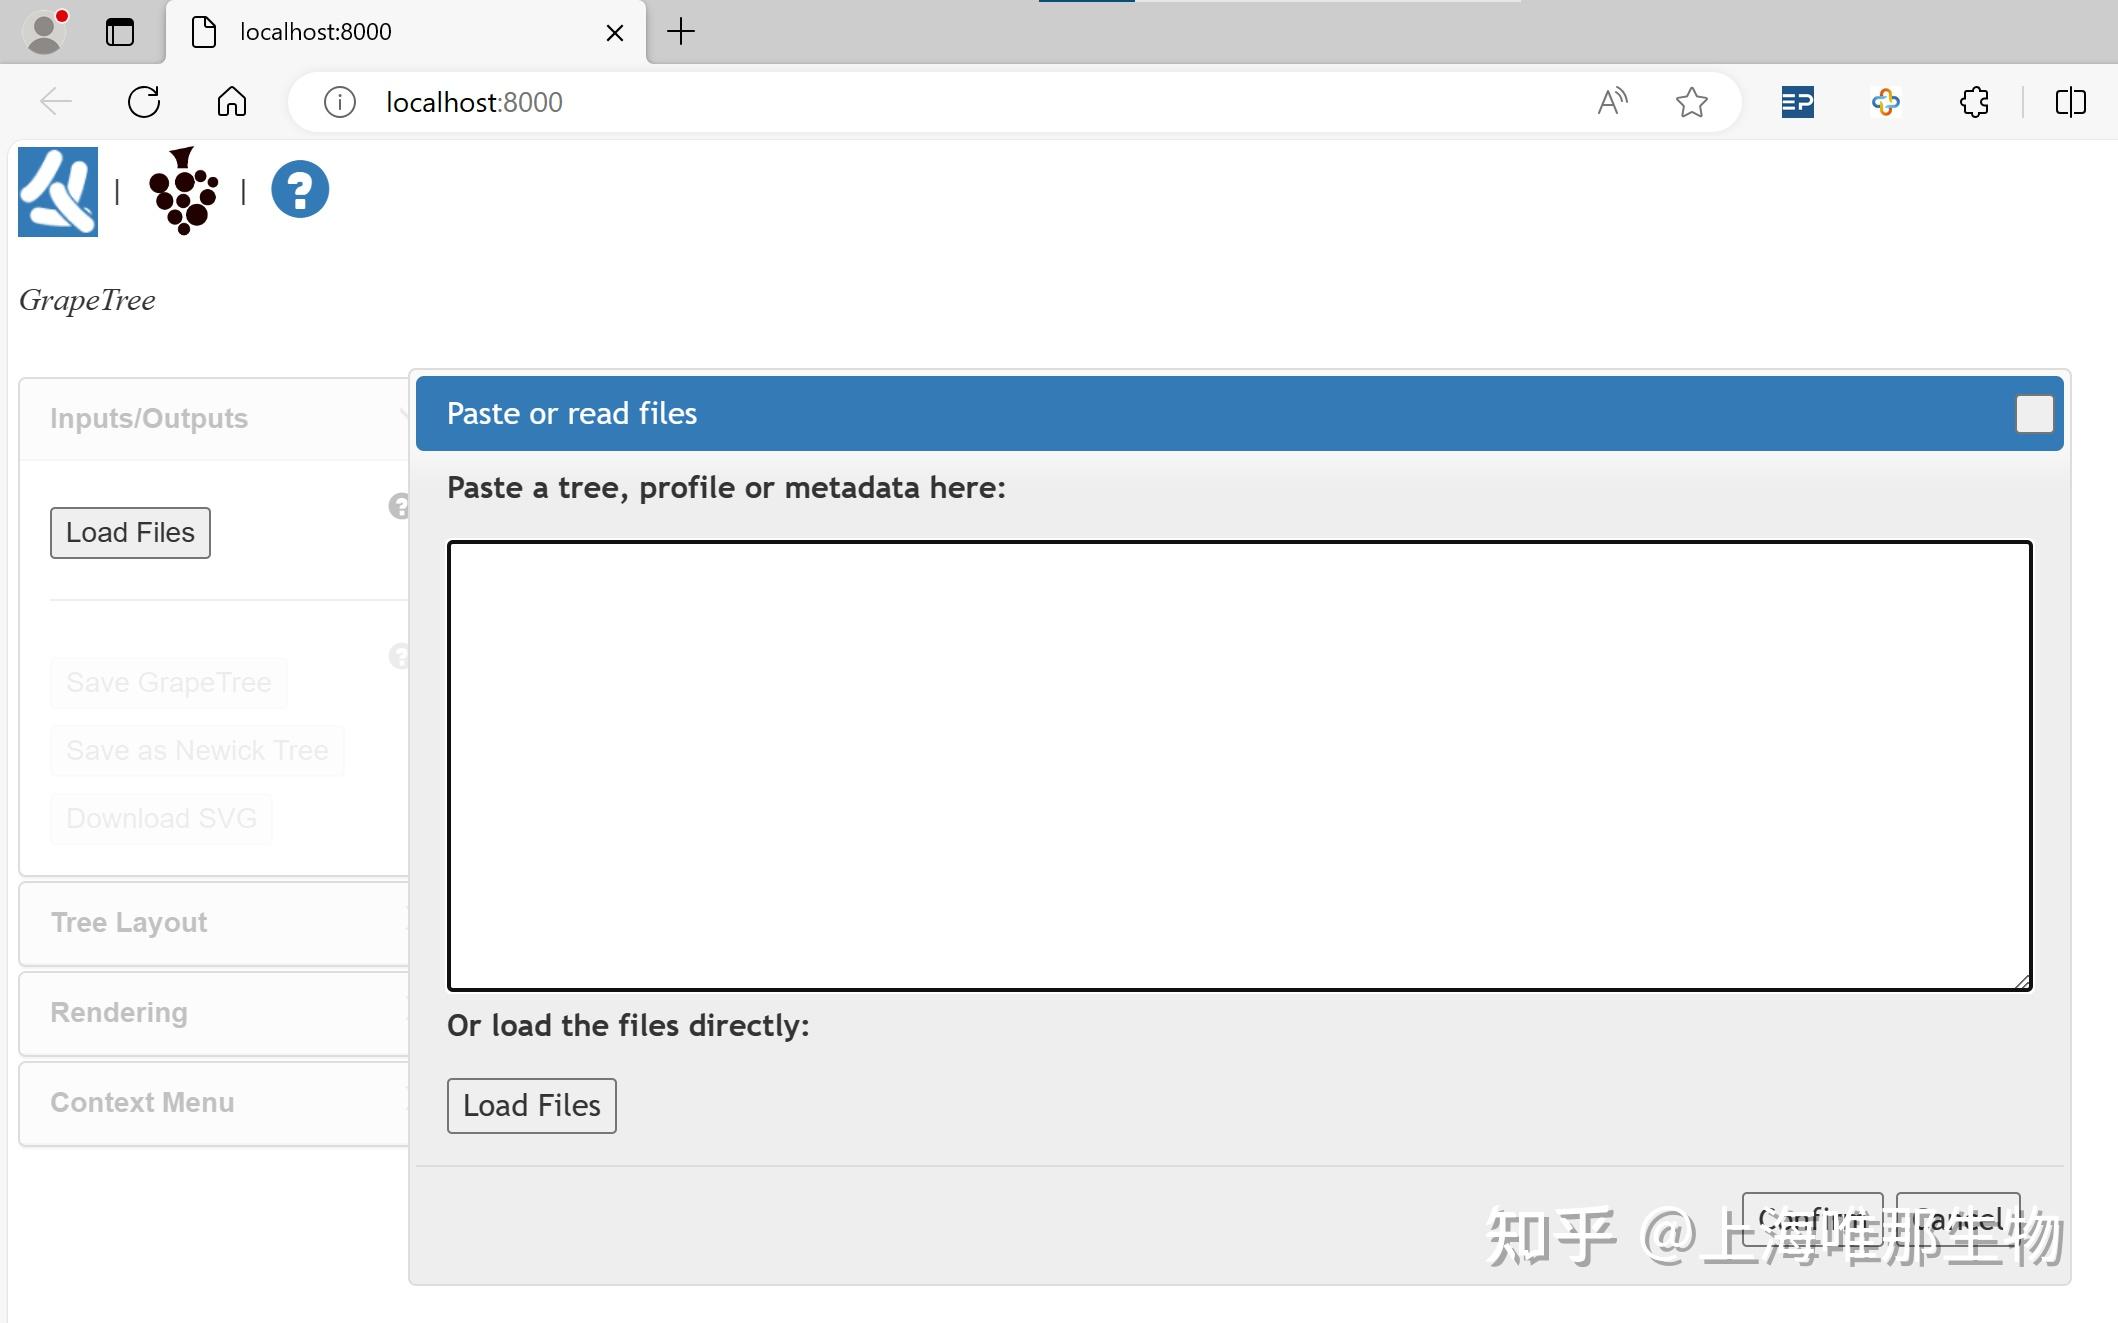Click the browser refresh icon

(x=144, y=102)
